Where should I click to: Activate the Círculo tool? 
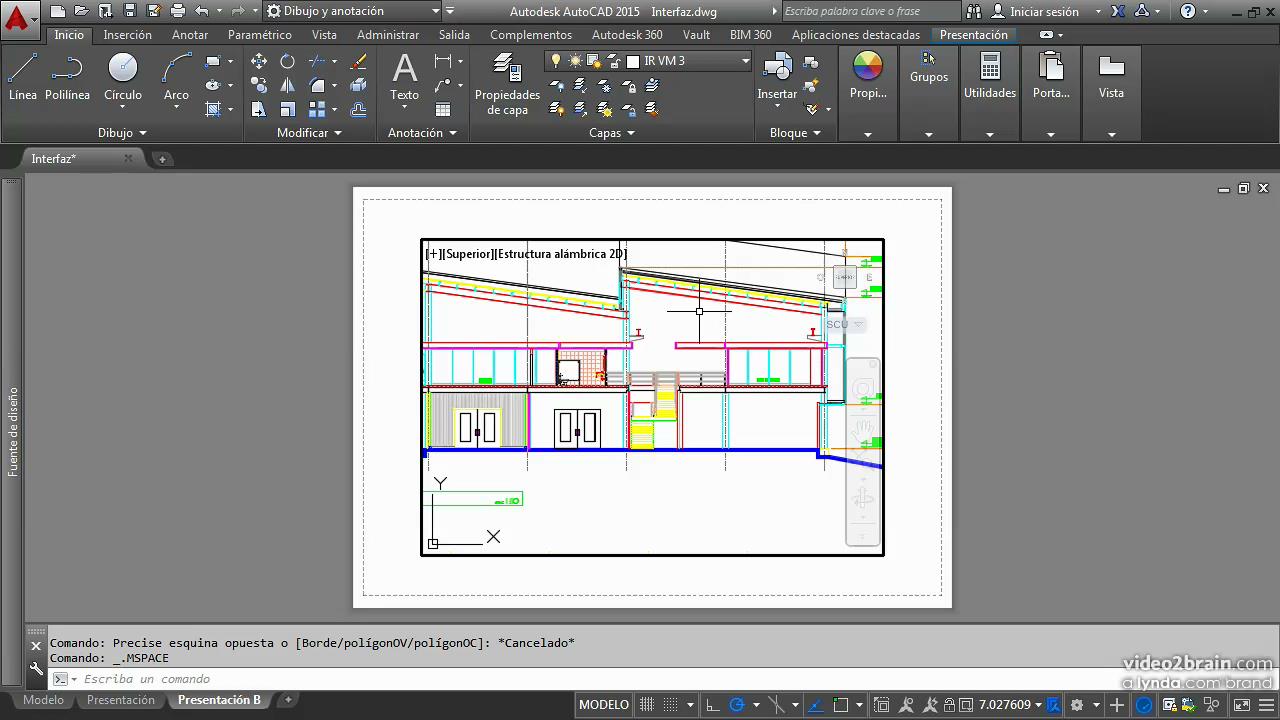[x=123, y=78]
